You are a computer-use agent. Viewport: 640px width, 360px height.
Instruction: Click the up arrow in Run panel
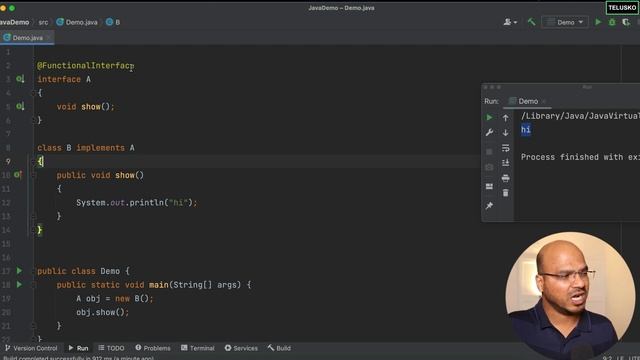[x=505, y=118]
